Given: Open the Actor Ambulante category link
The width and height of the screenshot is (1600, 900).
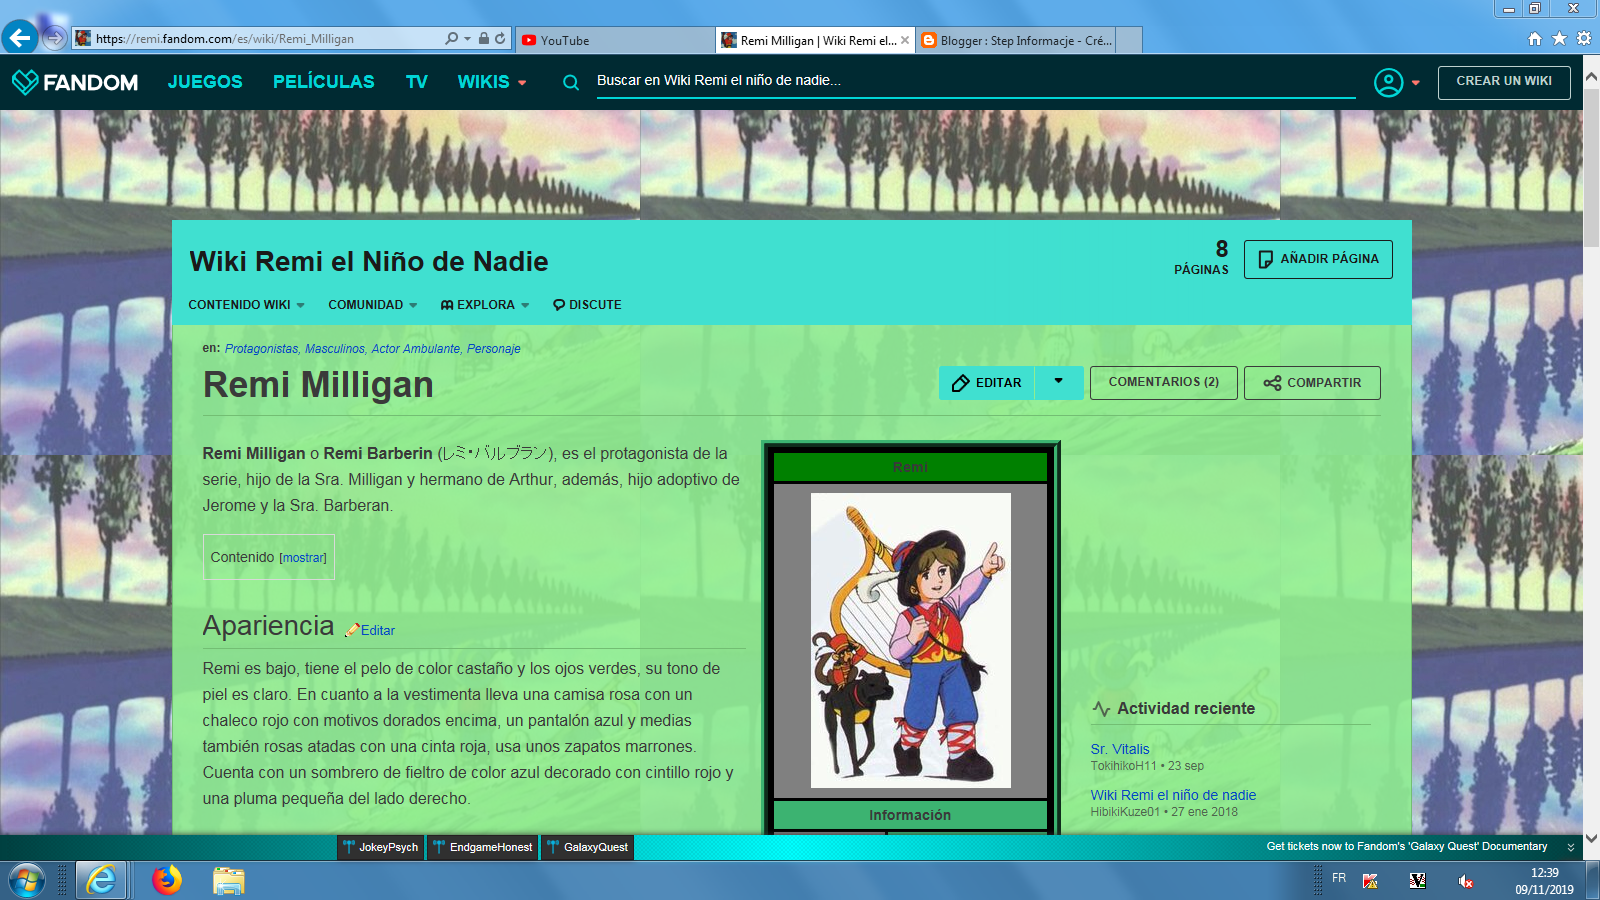Looking at the screenshot, I should click(x=416, y=349).
